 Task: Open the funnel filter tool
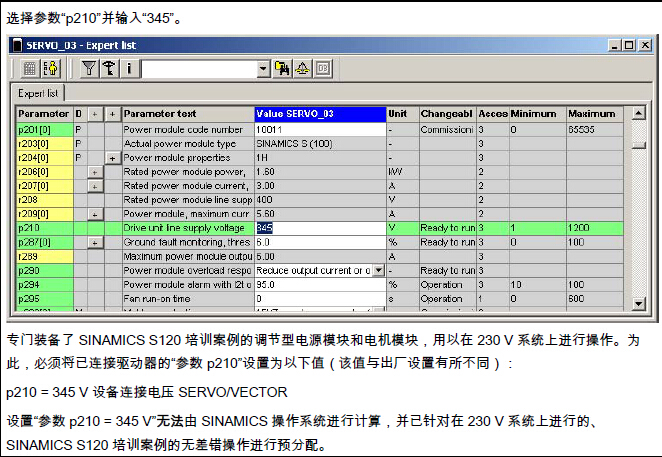(x=89, y=68)
